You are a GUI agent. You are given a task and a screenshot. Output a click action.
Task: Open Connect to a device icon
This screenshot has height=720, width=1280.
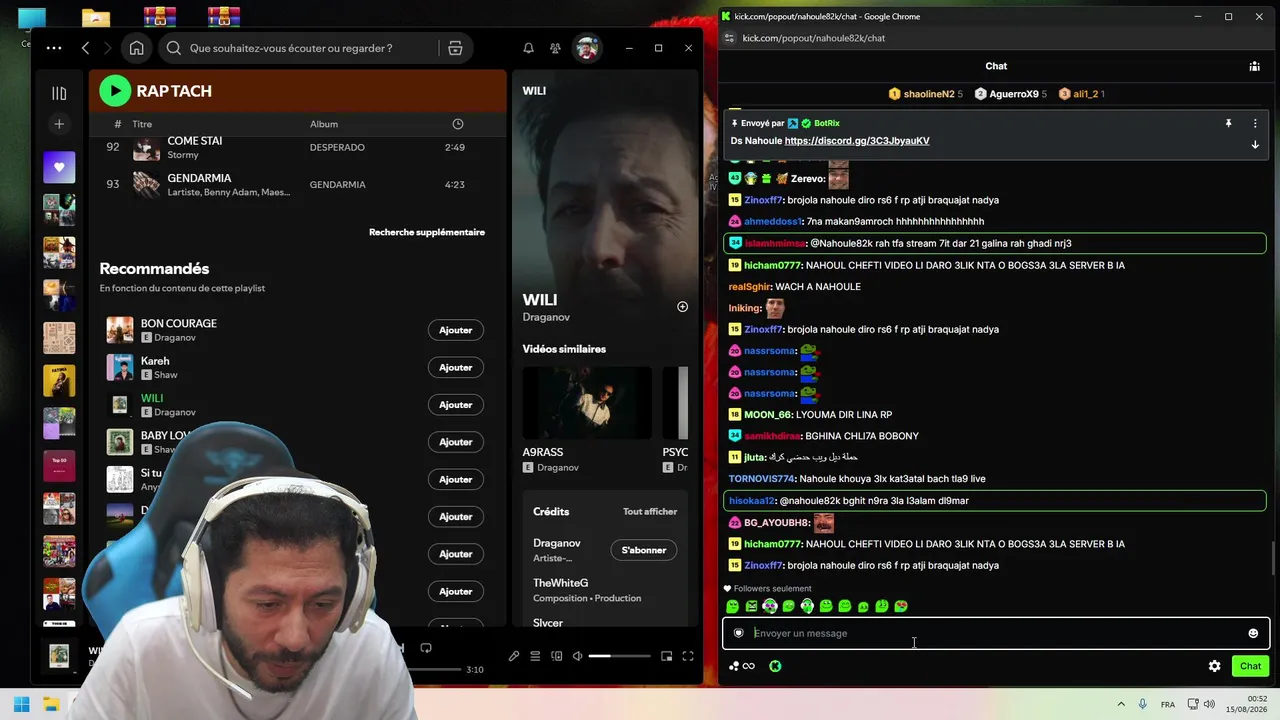point(557,656)
